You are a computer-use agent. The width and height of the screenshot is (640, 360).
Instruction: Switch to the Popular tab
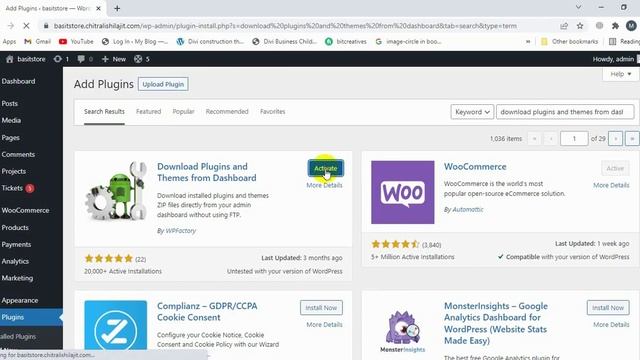coord(183,111)
